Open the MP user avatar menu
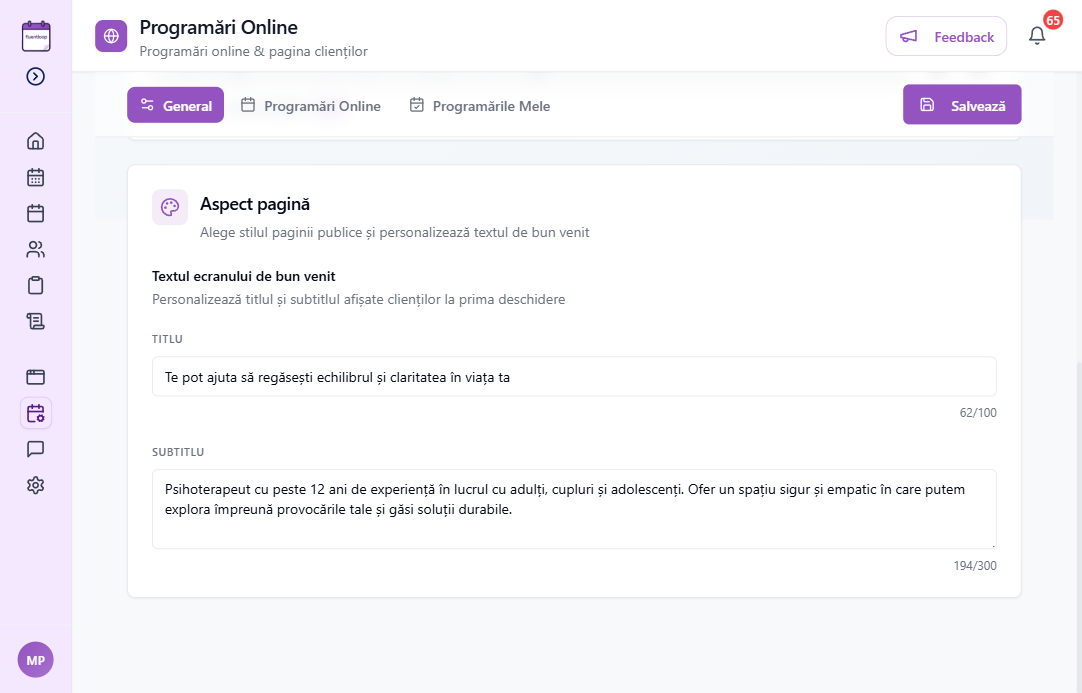The height and width of the screenshot is (693, 1082). pos(36,660)
